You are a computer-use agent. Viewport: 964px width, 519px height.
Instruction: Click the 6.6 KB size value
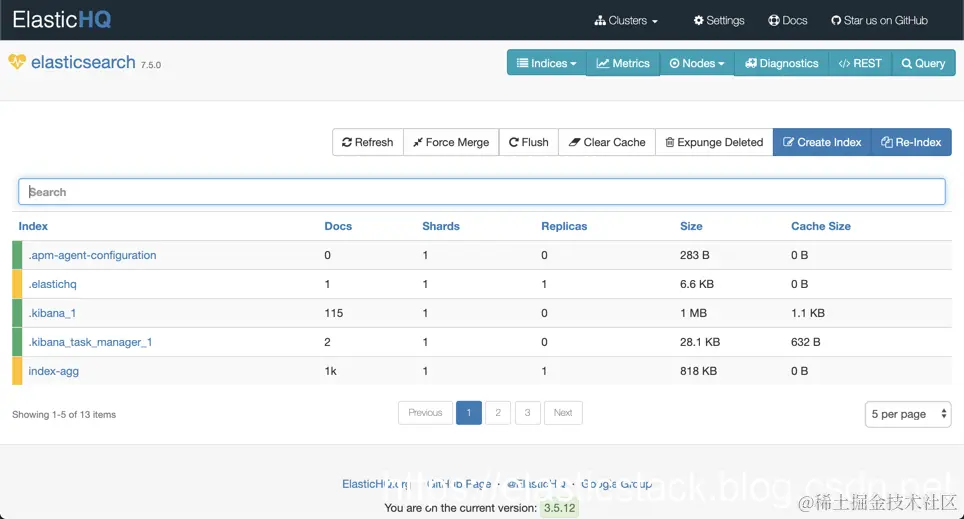[x=697, y=284]
